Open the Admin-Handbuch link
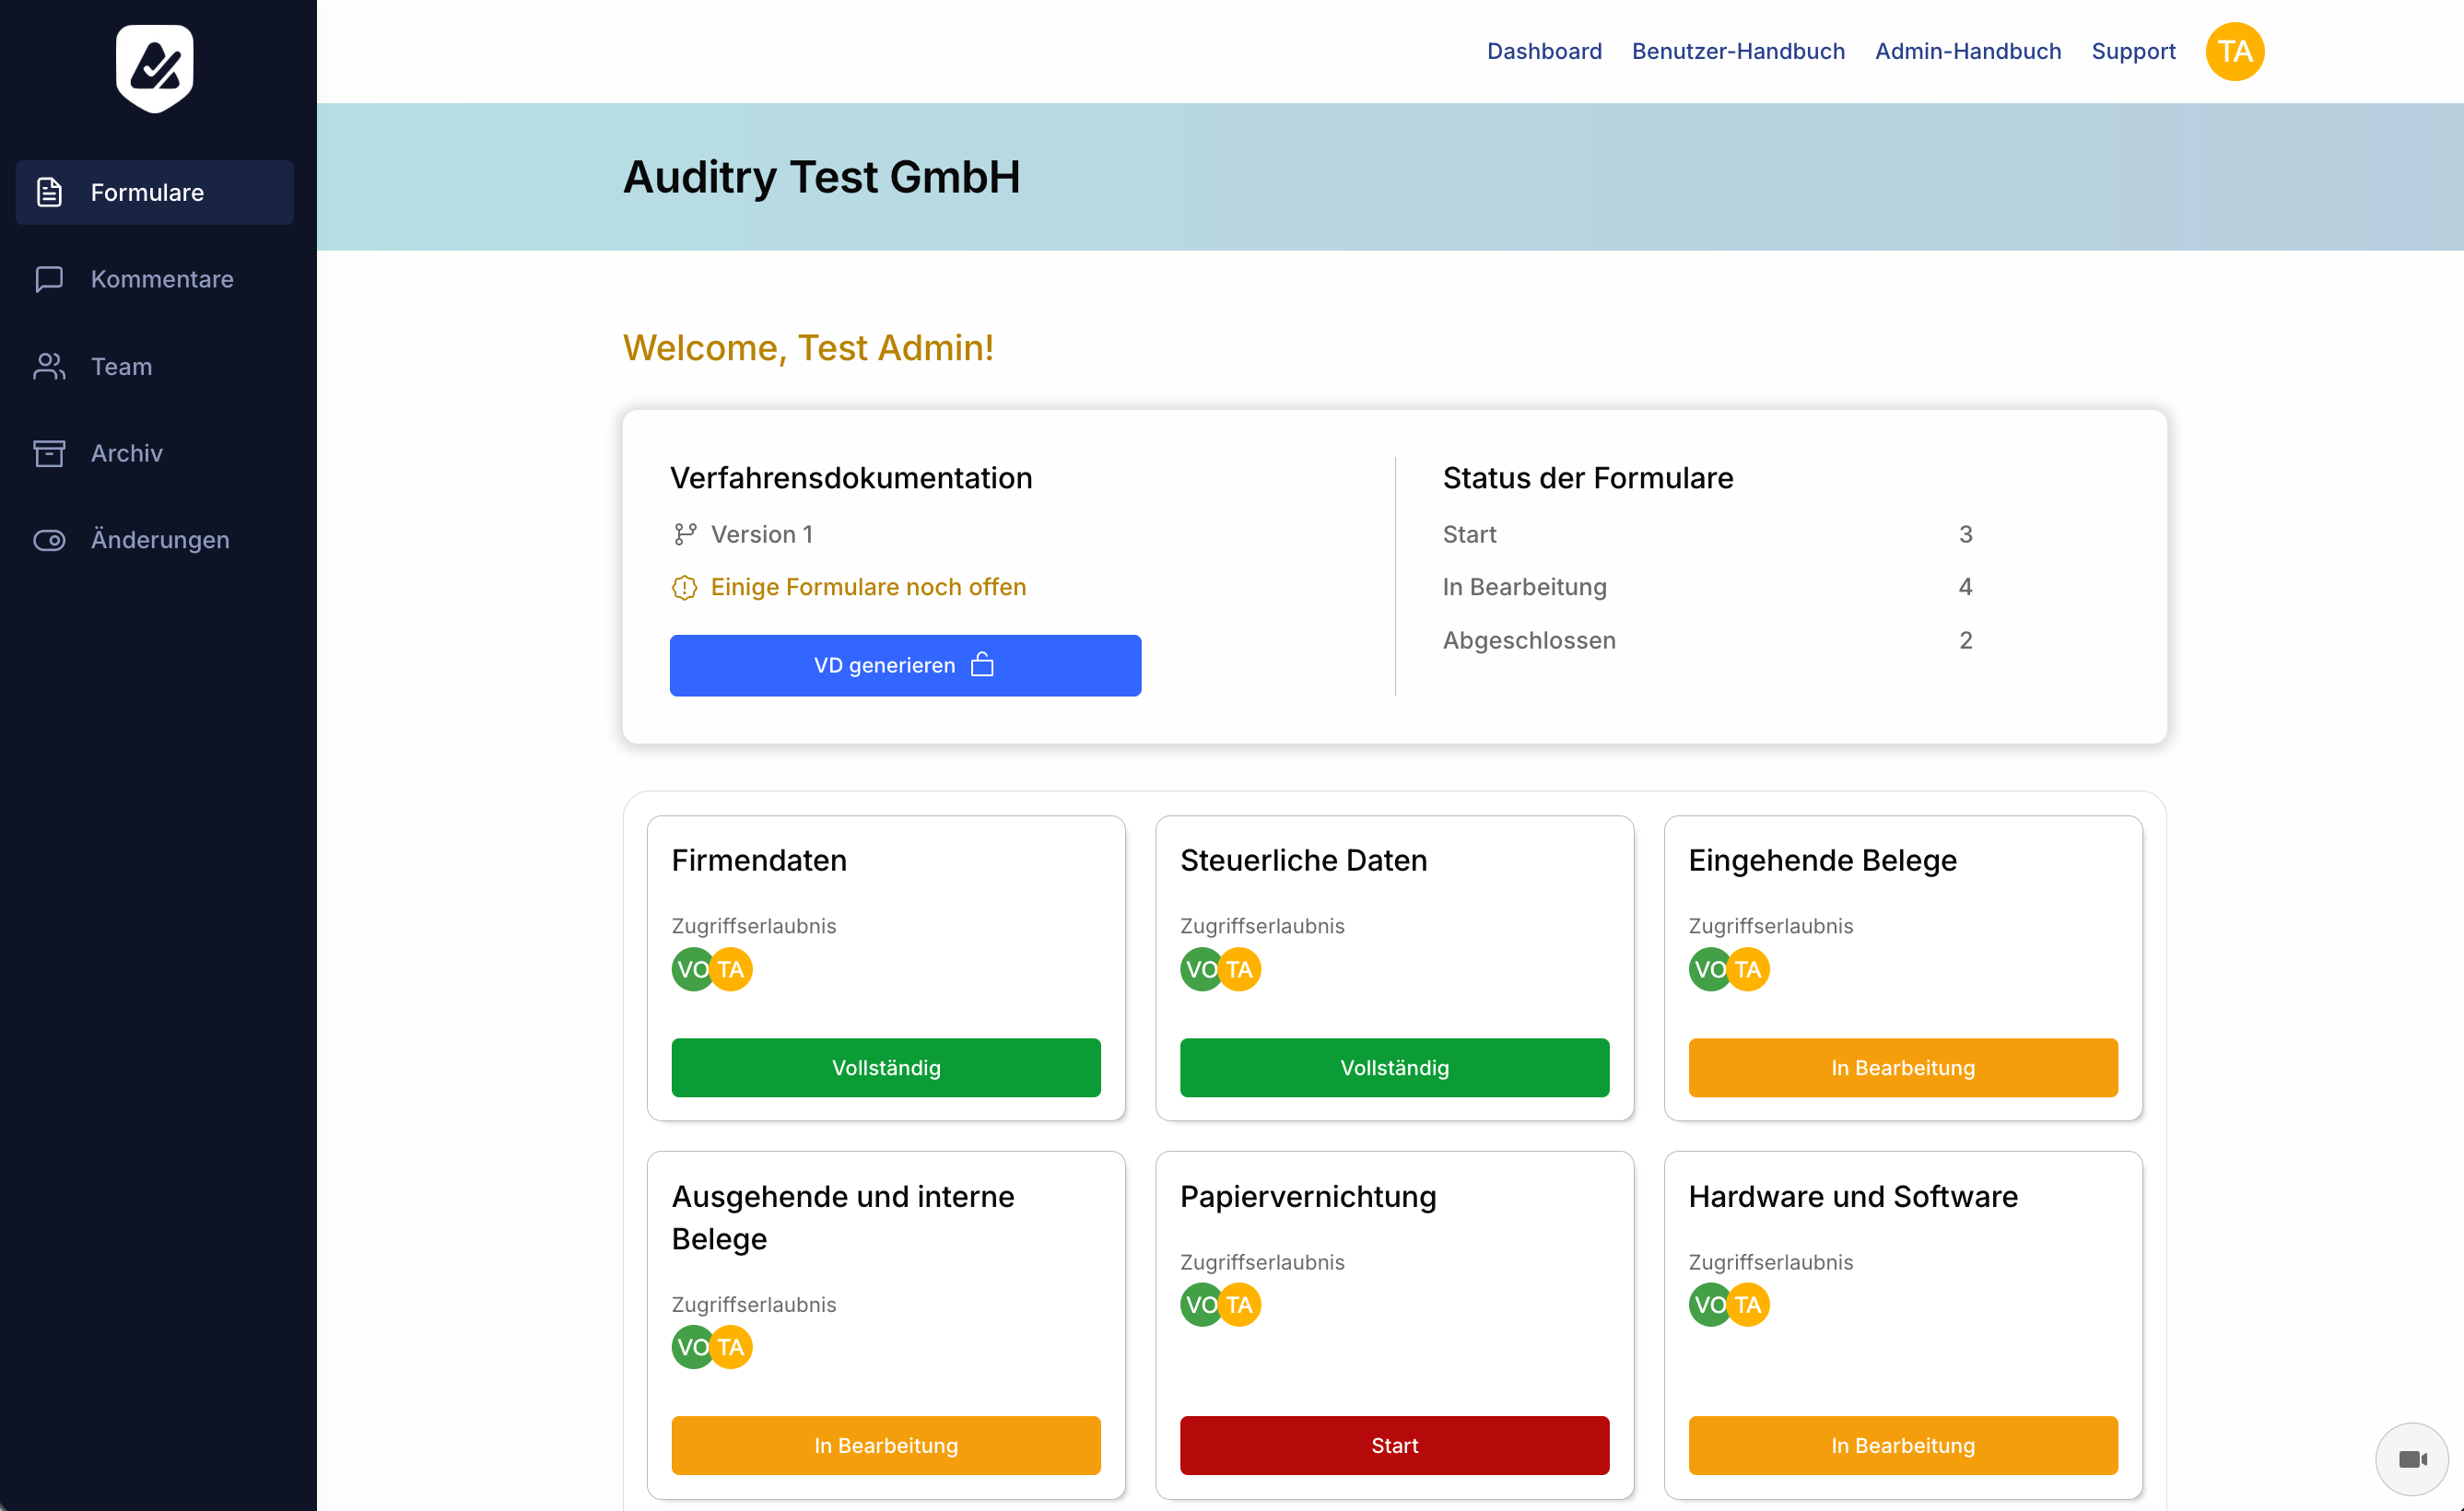The height and width of the screenshot is (1511, 2464). [x=1967, y=51]
